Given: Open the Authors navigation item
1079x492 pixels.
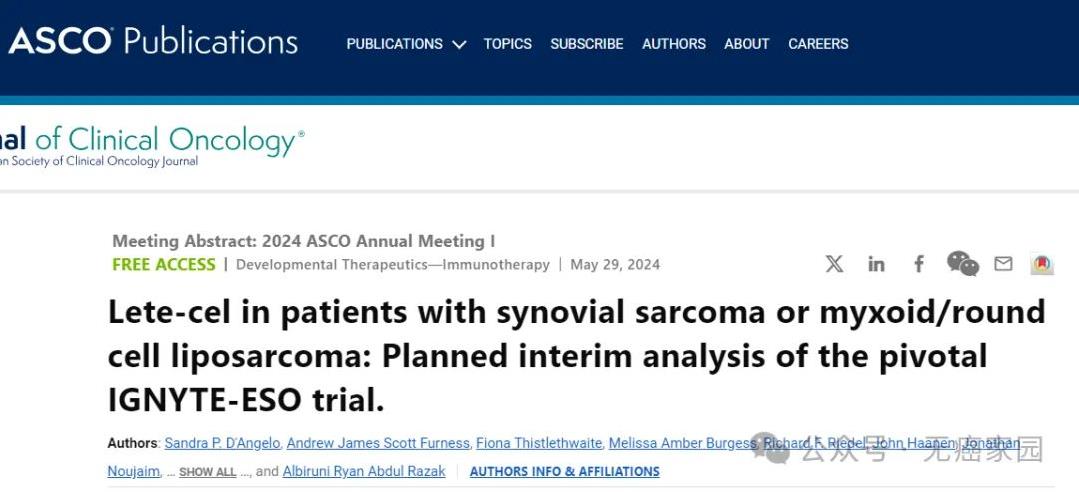Looking at the screenshot, I should [x=673, y=44].
